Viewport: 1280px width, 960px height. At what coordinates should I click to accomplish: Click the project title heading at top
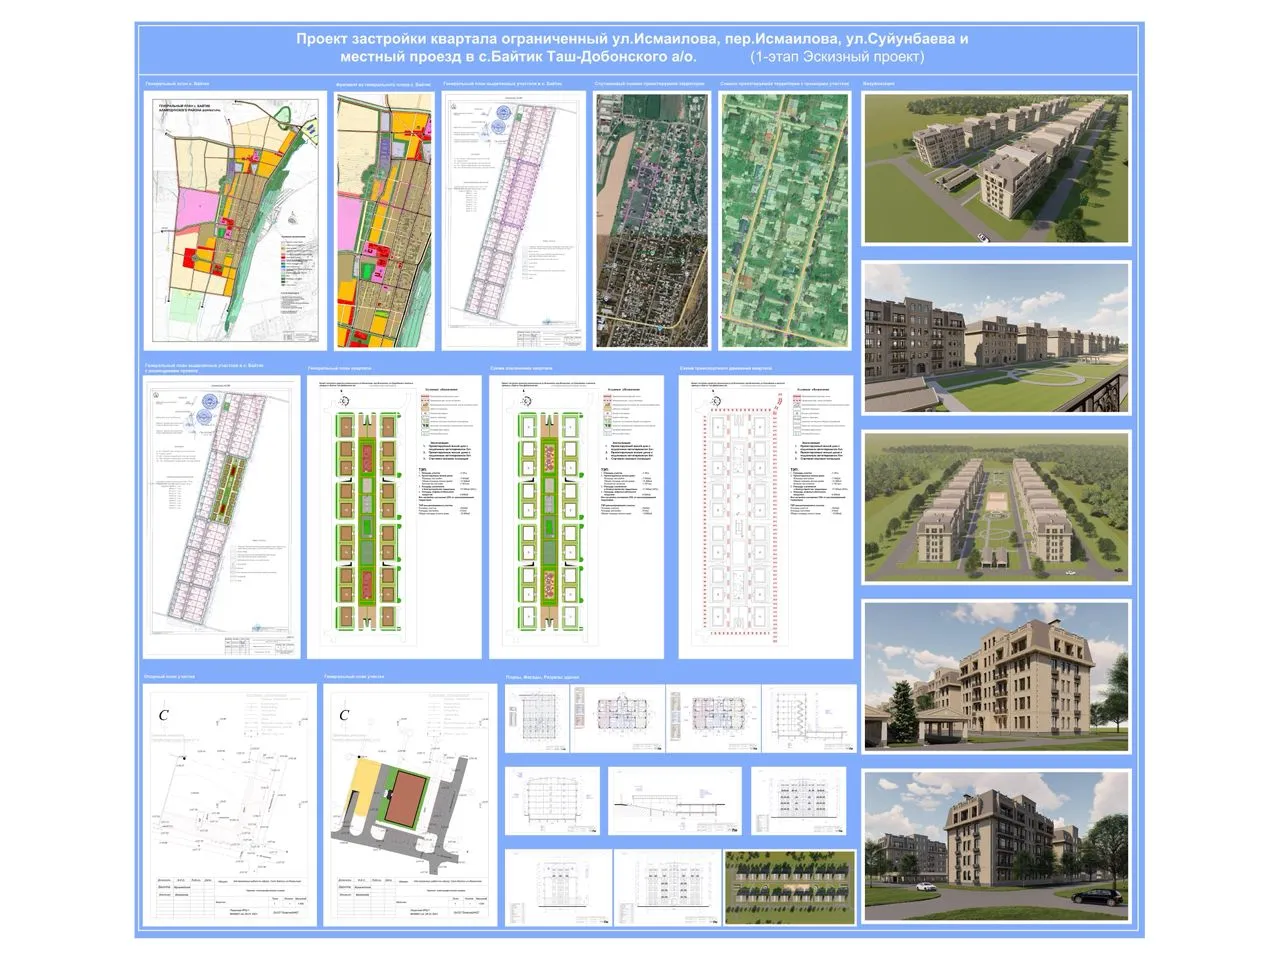632,48
